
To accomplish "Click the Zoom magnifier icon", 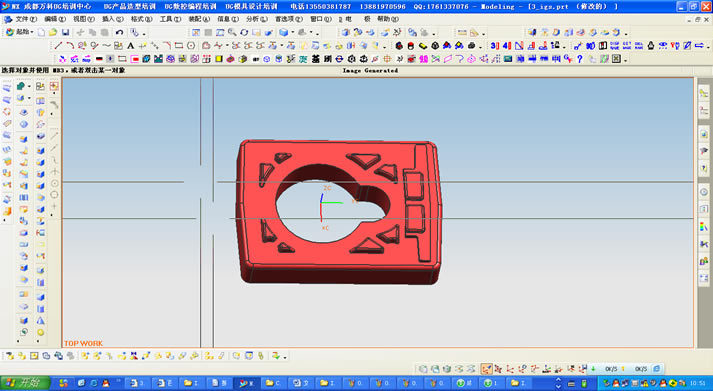I will (x=232, y=32).
